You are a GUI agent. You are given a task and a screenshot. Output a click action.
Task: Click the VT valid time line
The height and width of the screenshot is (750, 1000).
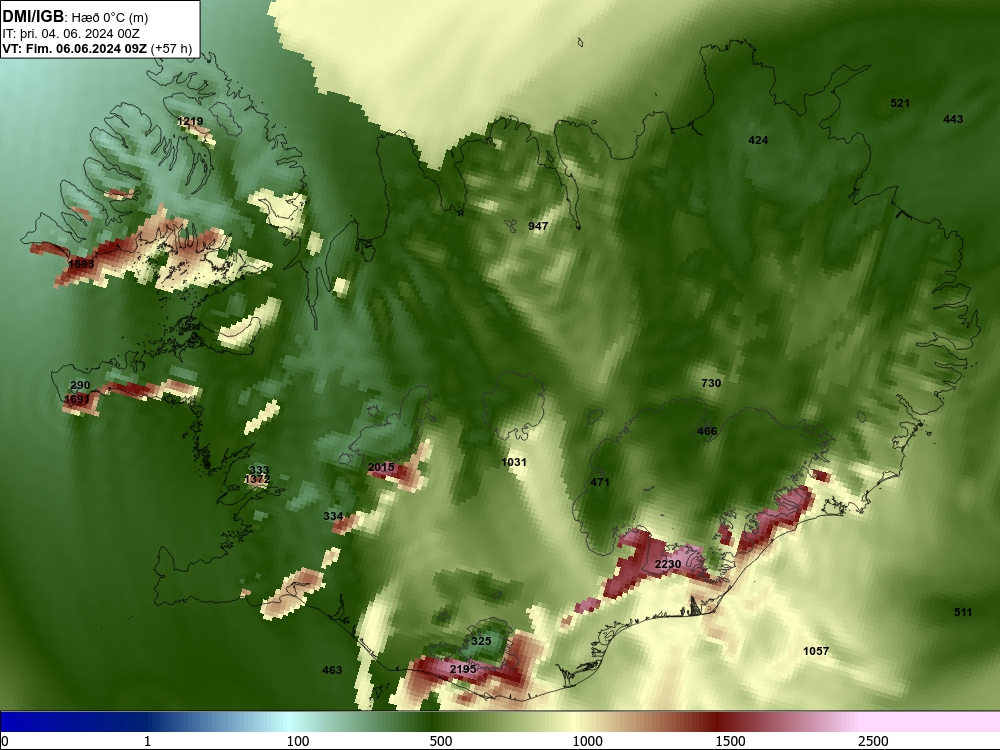click(x=97, y=48)
